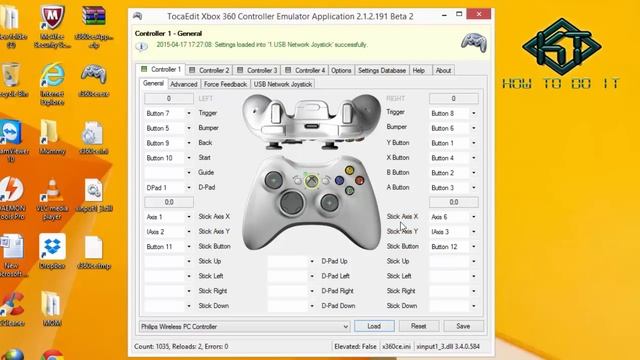The image size is (640, 360).
Task: Launch x360ce.exe gamepad desktop icon
Action: (94, 80)
